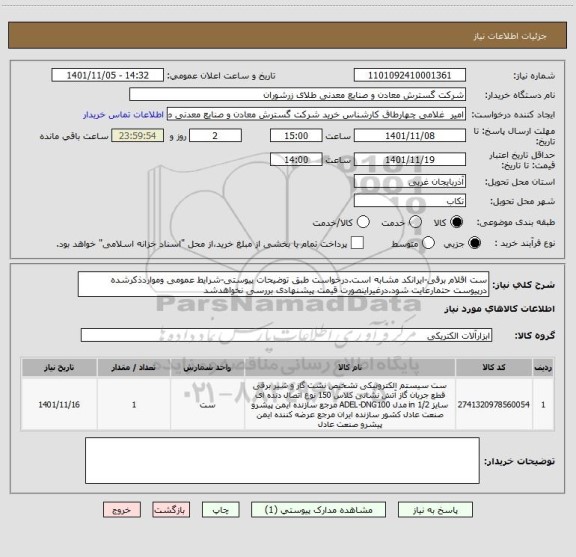Click the جزئیات اطلاعات نیاز header title
576x557 pixels.
510,36
